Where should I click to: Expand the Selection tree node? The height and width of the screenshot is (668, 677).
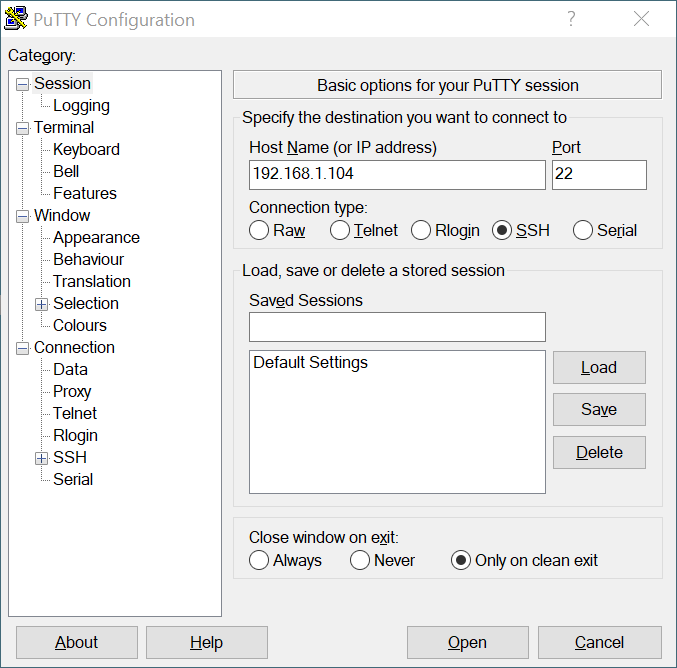(x=41, y=304)
